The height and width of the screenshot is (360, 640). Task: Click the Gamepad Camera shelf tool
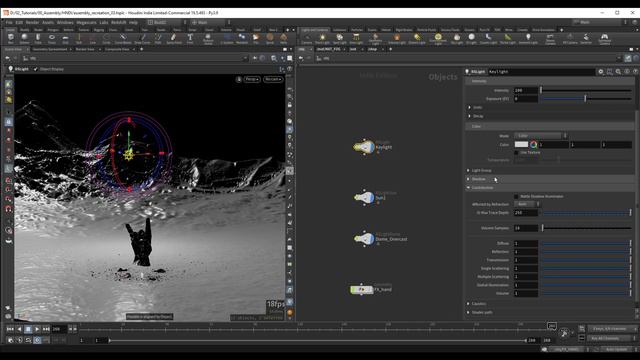tap(604, 39)
